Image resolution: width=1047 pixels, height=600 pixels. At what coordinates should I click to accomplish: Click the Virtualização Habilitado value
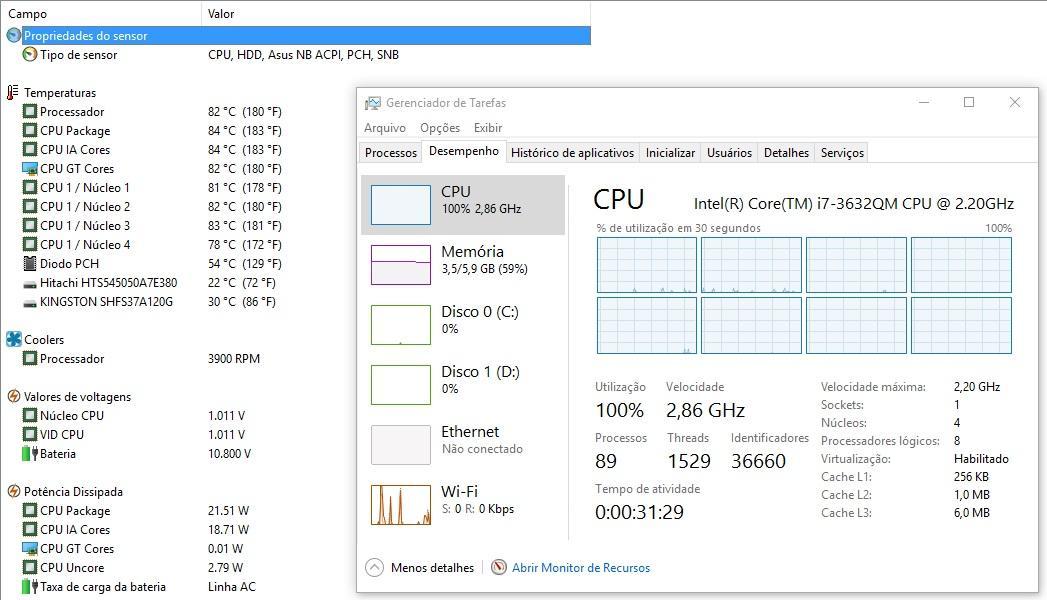click(x=981, y=459)
